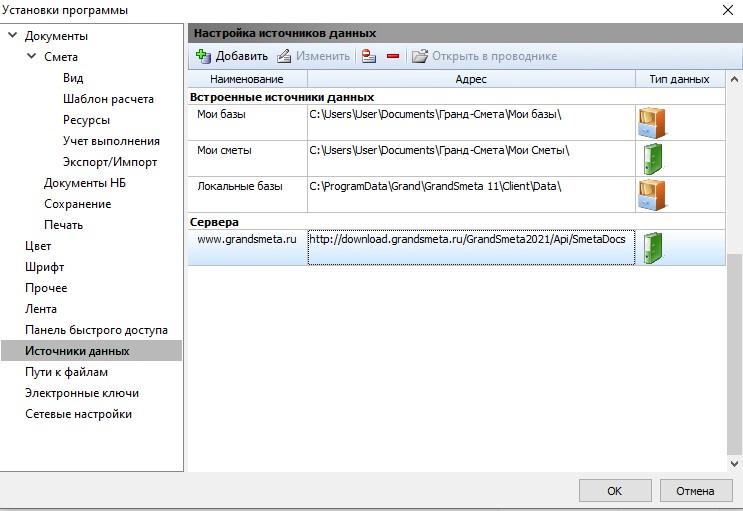Click the Добавить toolbar button
Screen dimensions: 743x511
click(231, 56)
